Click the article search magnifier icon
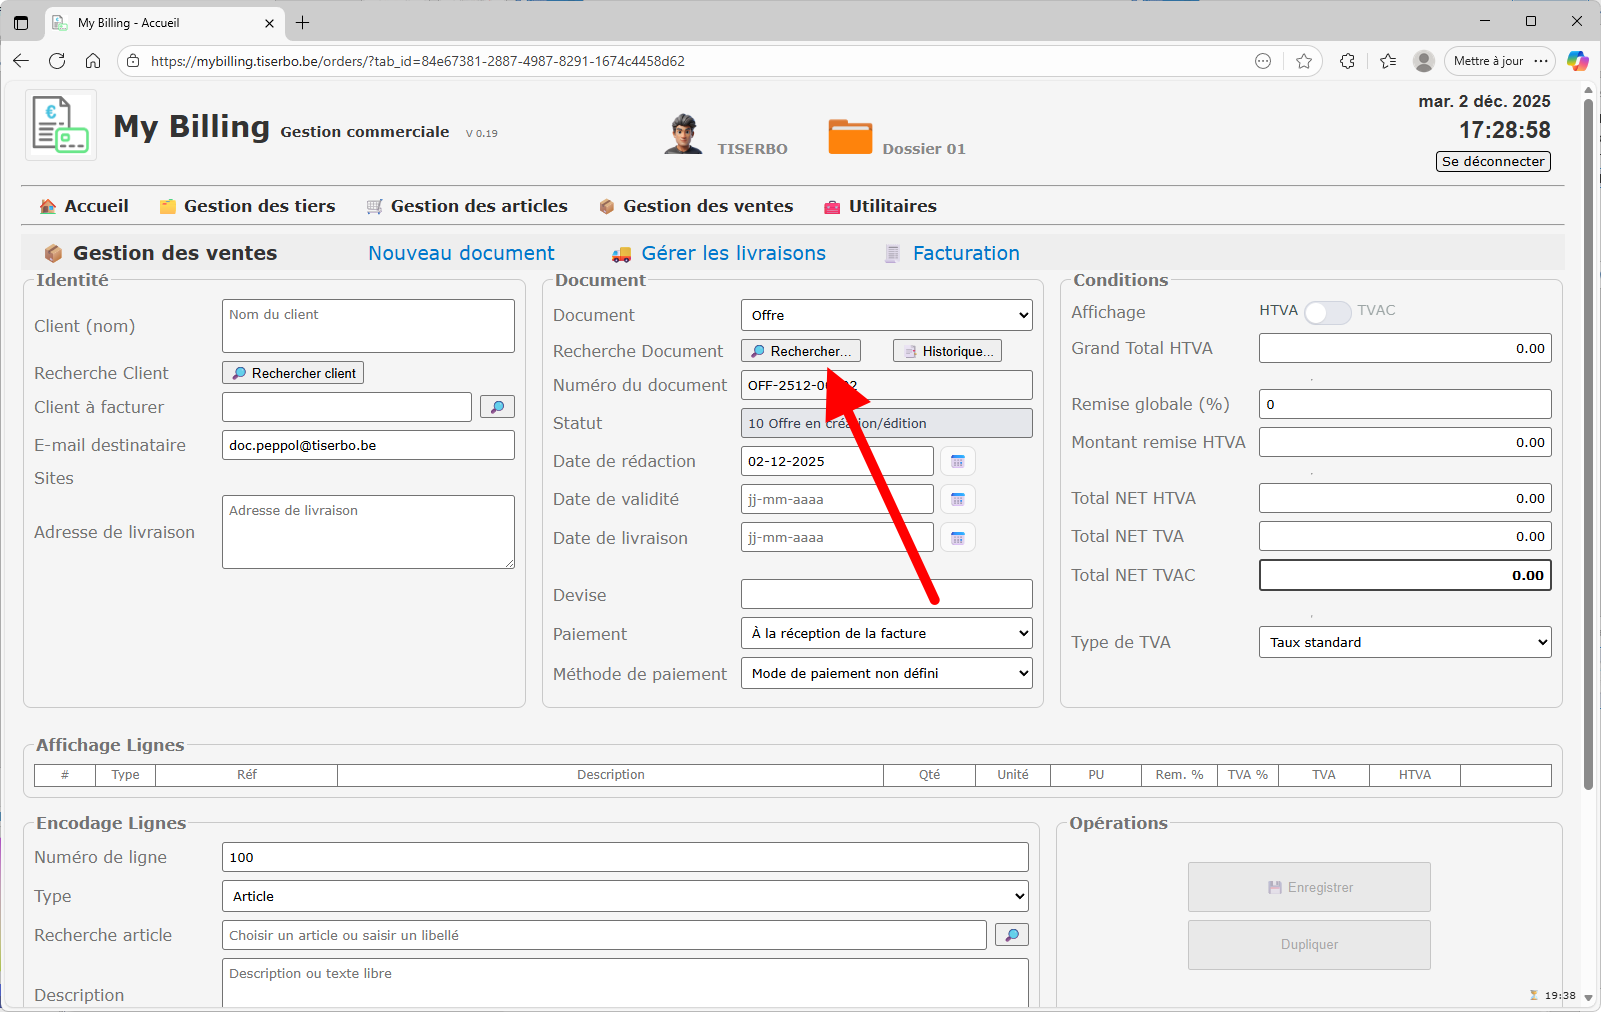 pyautogui.click(x=1011, y=935)
